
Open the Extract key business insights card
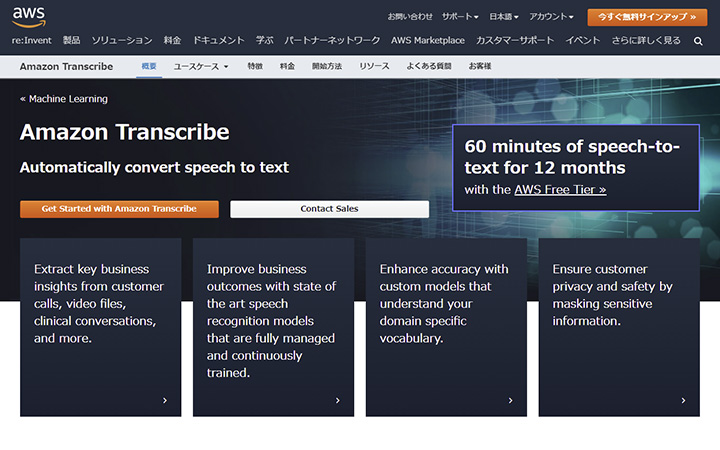pos(101,327)
